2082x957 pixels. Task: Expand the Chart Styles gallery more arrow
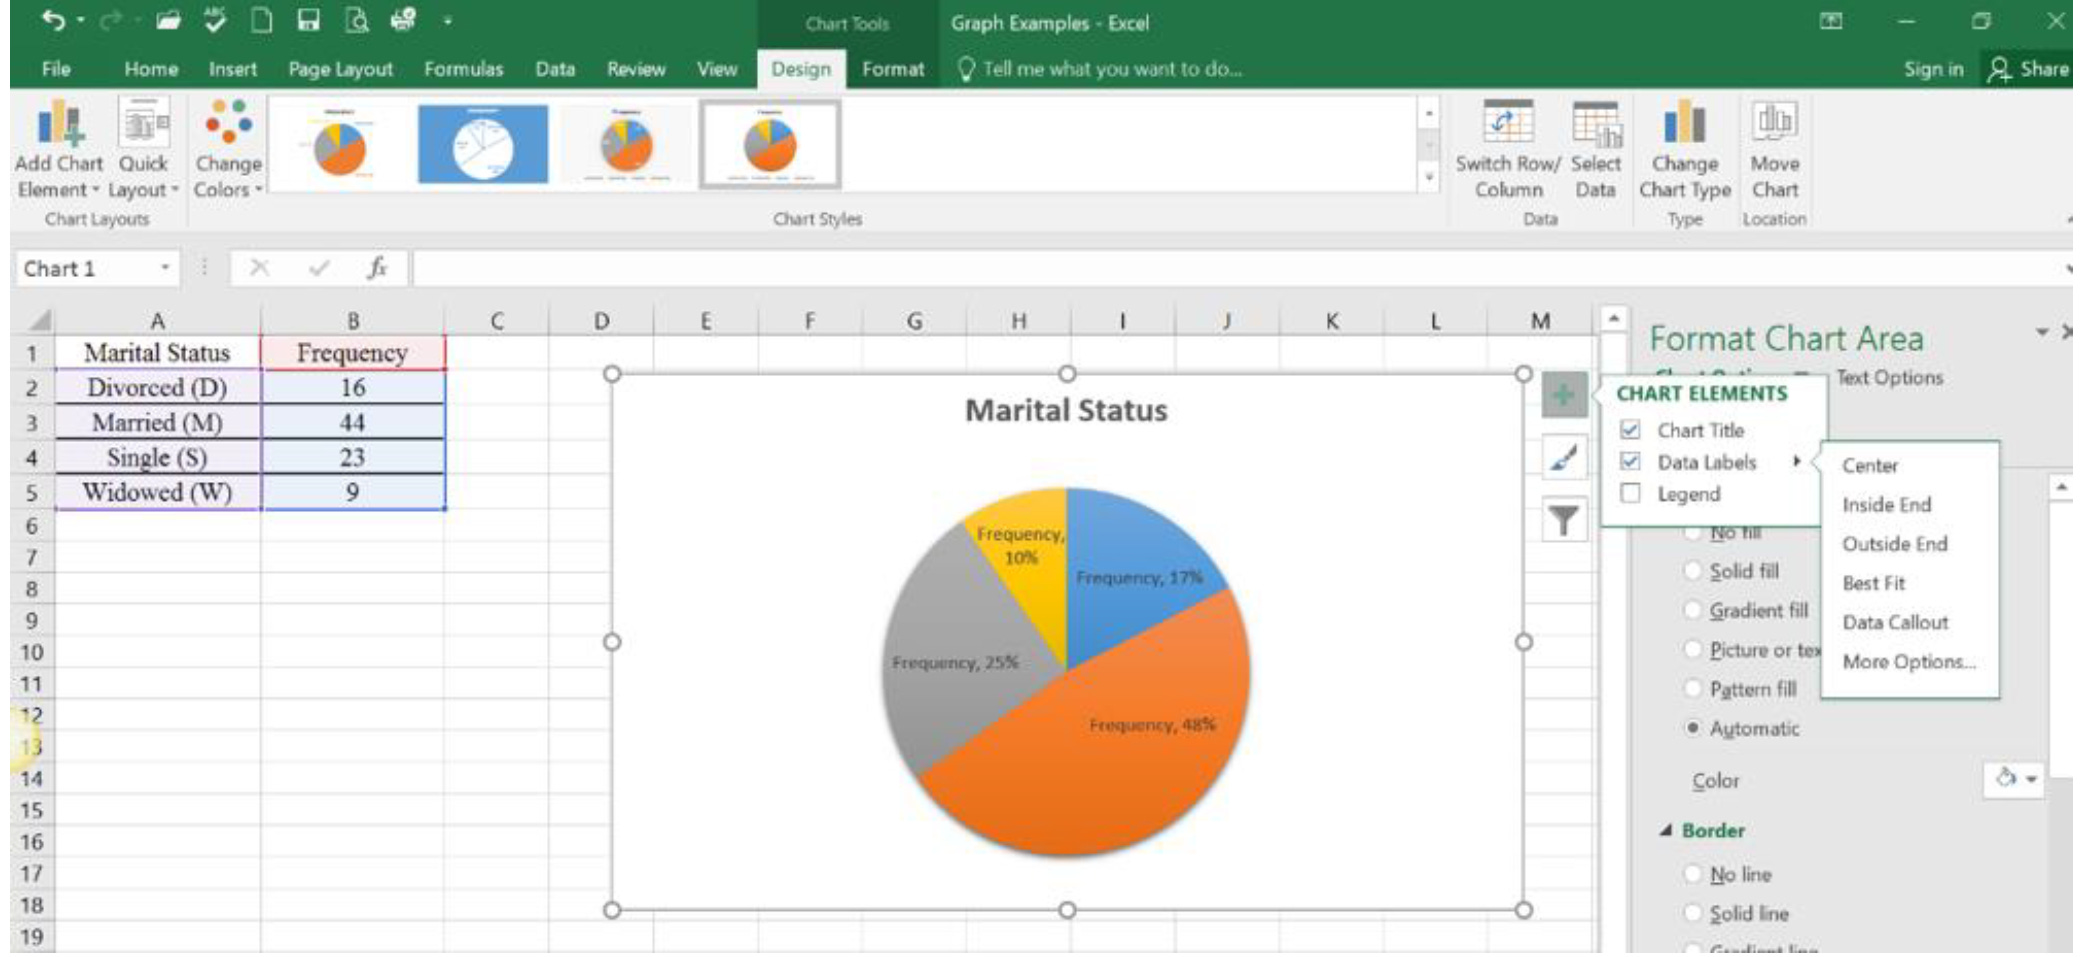pyautogui.click(x=1429, y=178)
